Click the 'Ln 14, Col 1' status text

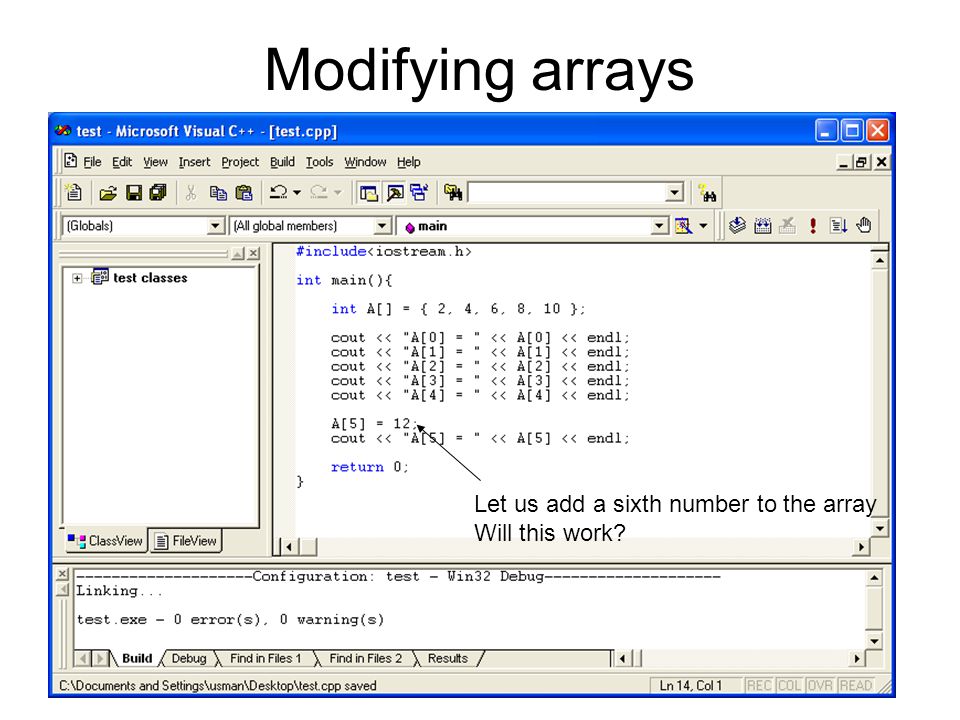click(691, 686)
